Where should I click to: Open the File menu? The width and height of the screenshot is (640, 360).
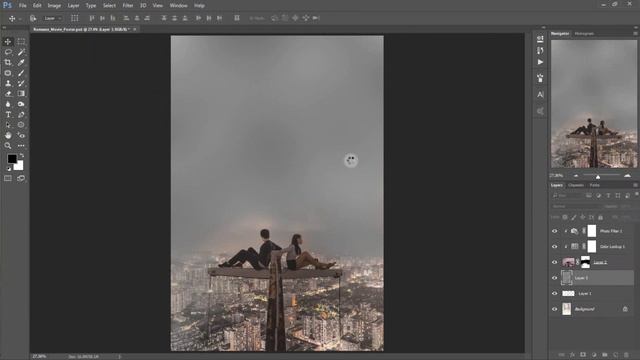point(22,6)
